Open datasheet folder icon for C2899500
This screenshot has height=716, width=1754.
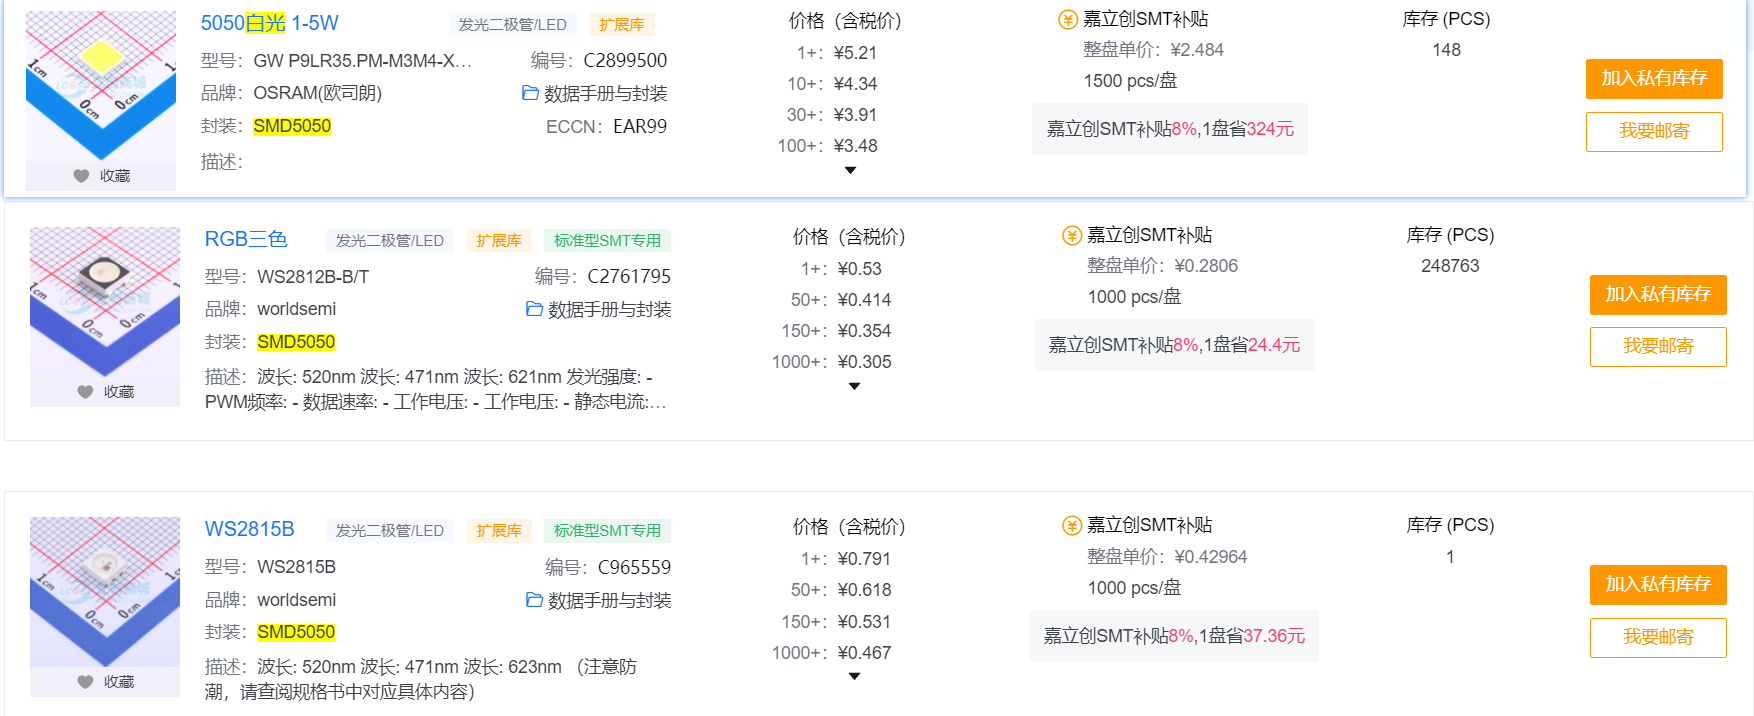530,93
